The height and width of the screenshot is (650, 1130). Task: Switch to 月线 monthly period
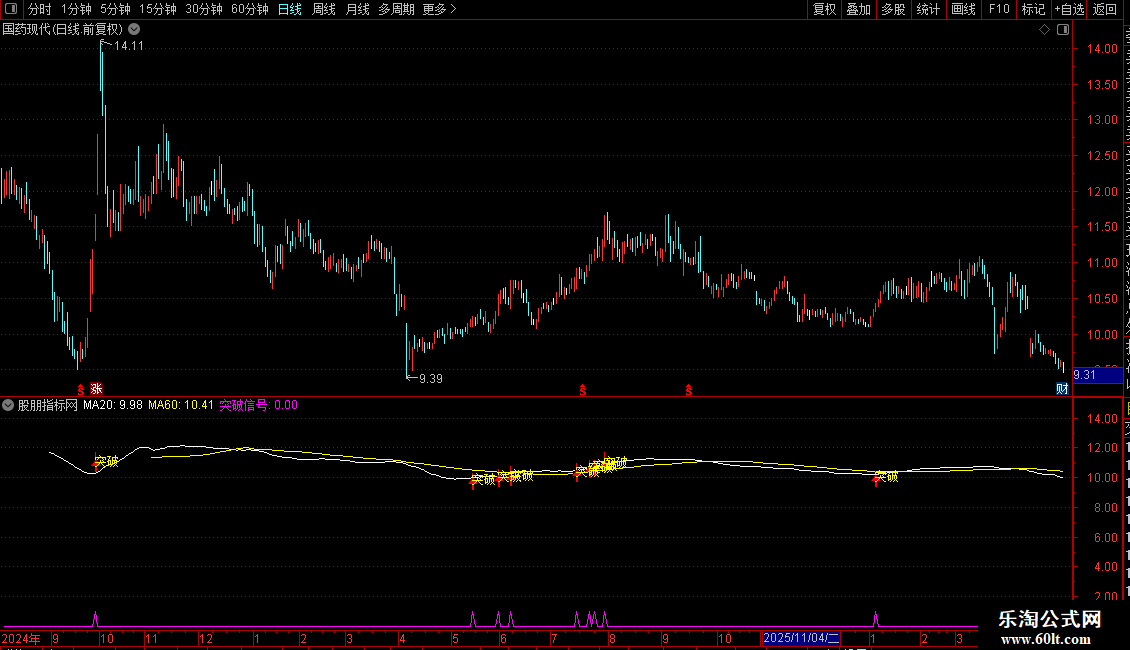pos(357,9)
